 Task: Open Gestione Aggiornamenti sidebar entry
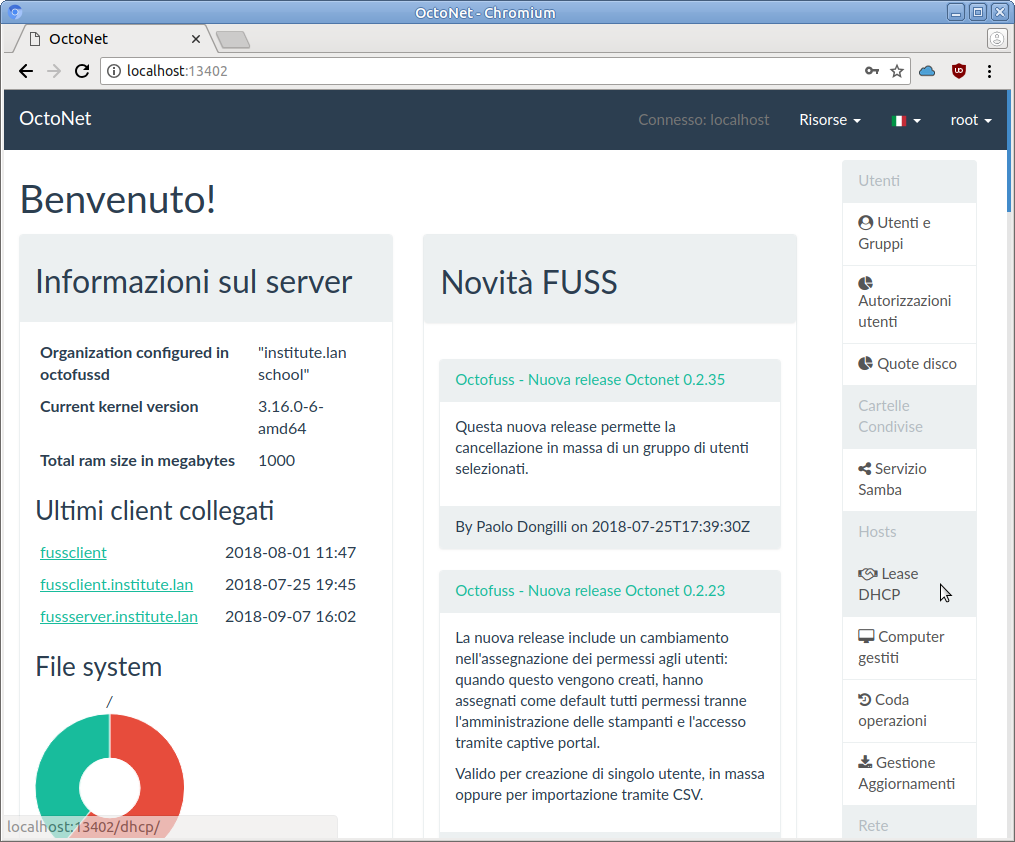[x=909, y=773]
